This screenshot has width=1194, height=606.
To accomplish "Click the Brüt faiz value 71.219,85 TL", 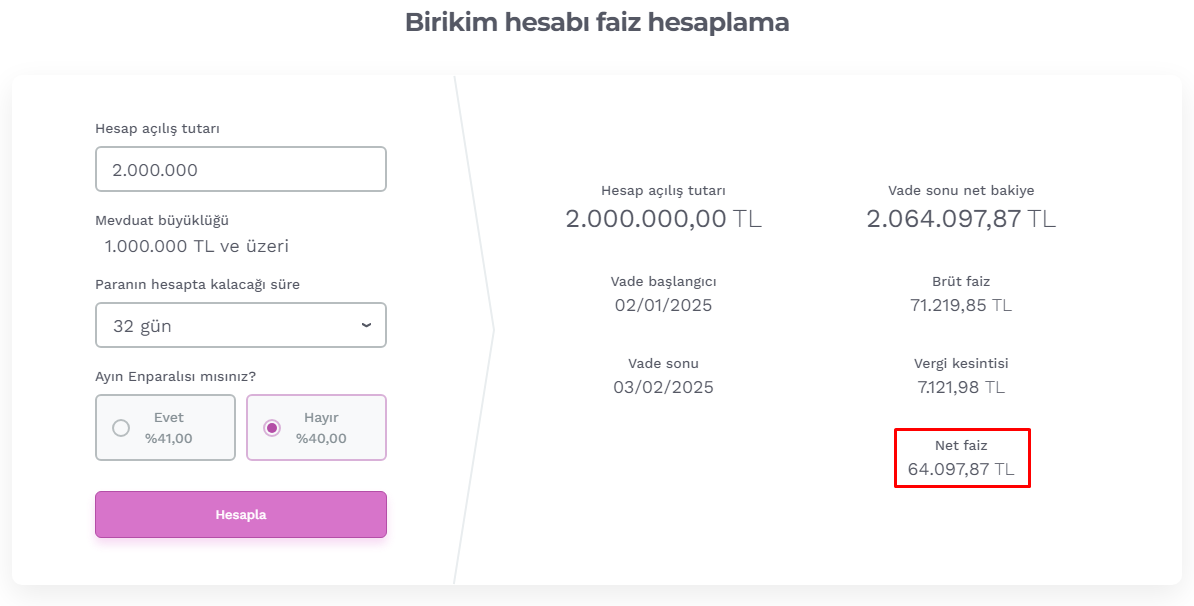I will [x=961, y=305].
